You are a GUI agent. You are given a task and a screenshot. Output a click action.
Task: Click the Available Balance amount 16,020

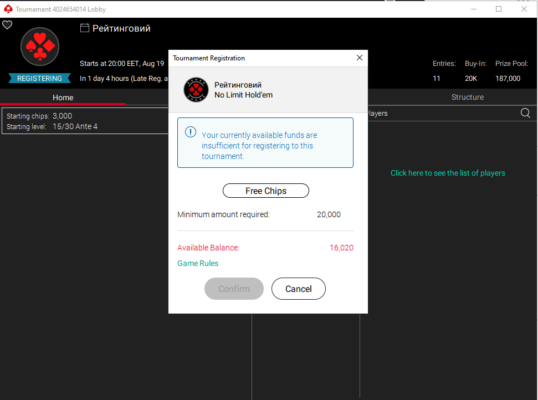tap(341, 248)
